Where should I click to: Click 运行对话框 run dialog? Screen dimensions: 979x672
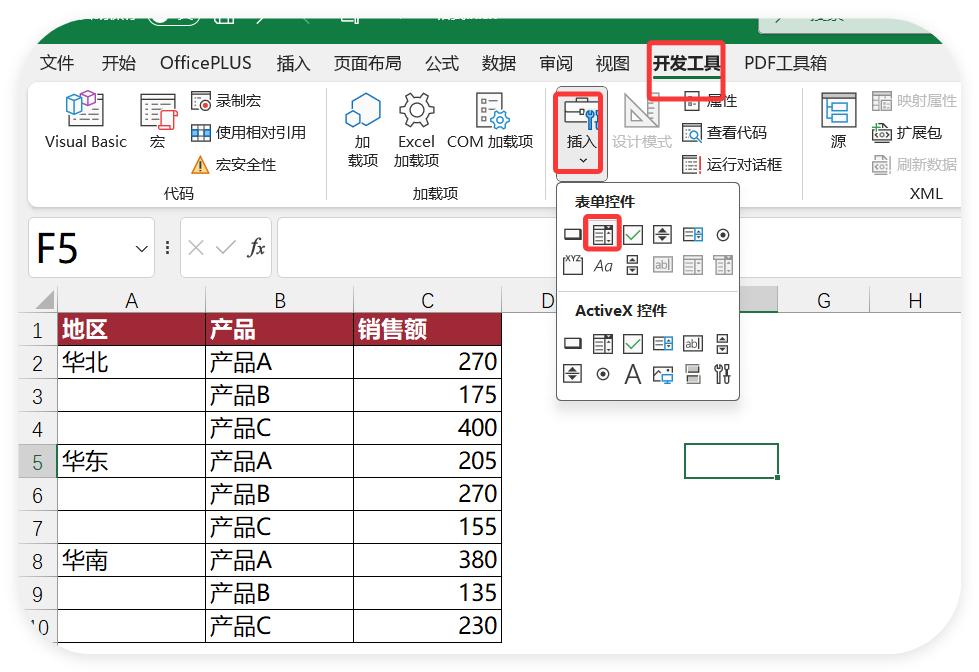click(732, 165)
